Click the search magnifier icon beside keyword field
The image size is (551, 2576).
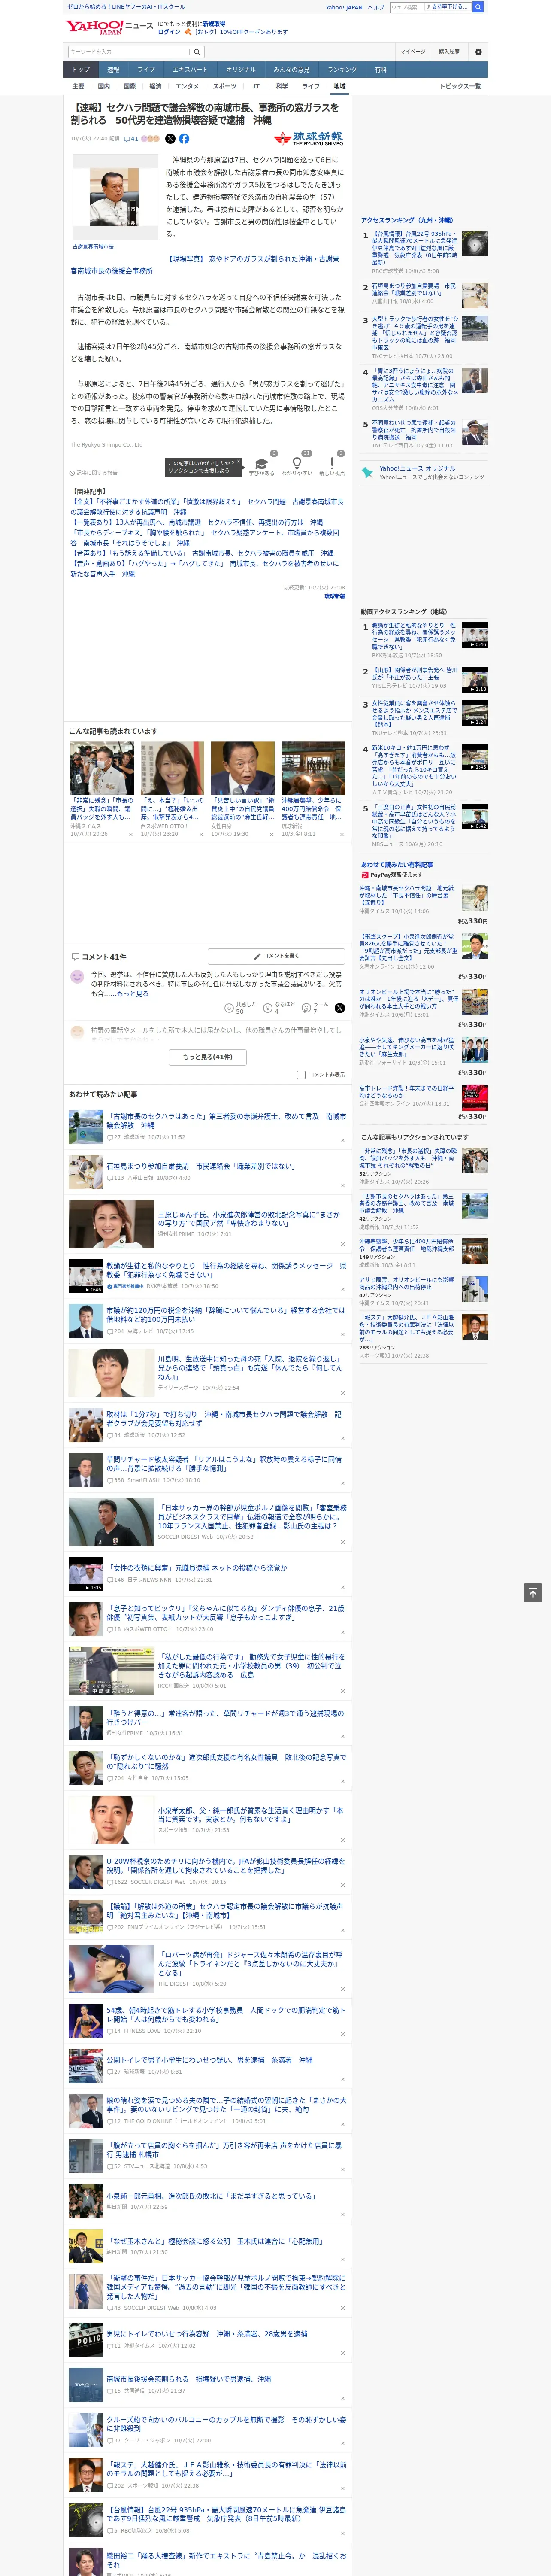(x=197, y=51)
